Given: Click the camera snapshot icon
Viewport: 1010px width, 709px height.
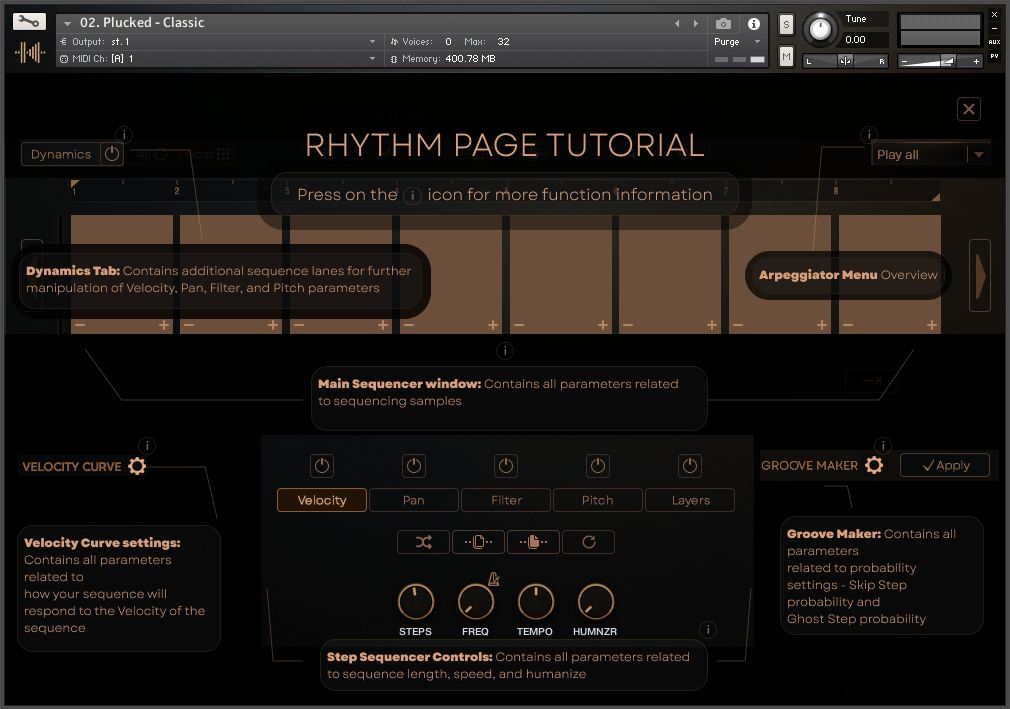Looking at the screenshot, I should (723, 23).
